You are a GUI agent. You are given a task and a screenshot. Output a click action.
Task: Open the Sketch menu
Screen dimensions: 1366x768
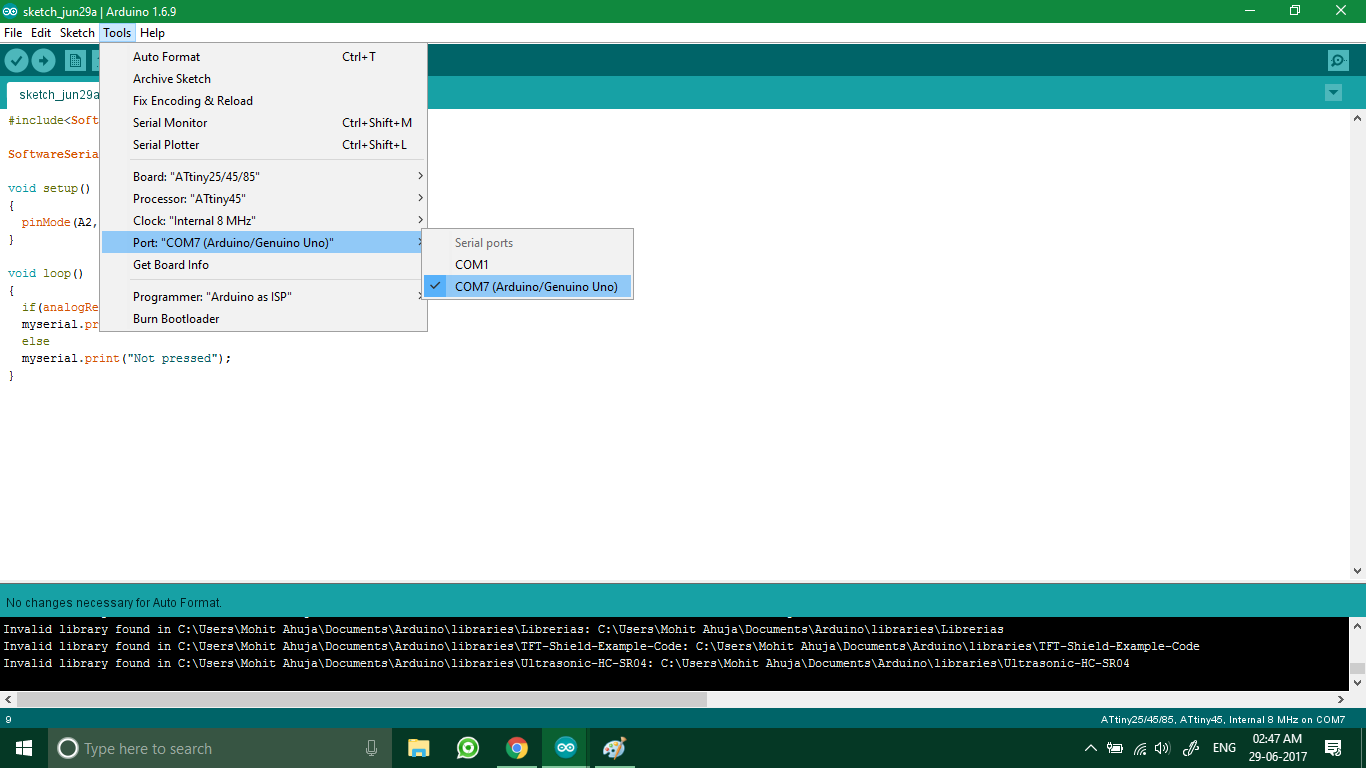pos(77,33)
